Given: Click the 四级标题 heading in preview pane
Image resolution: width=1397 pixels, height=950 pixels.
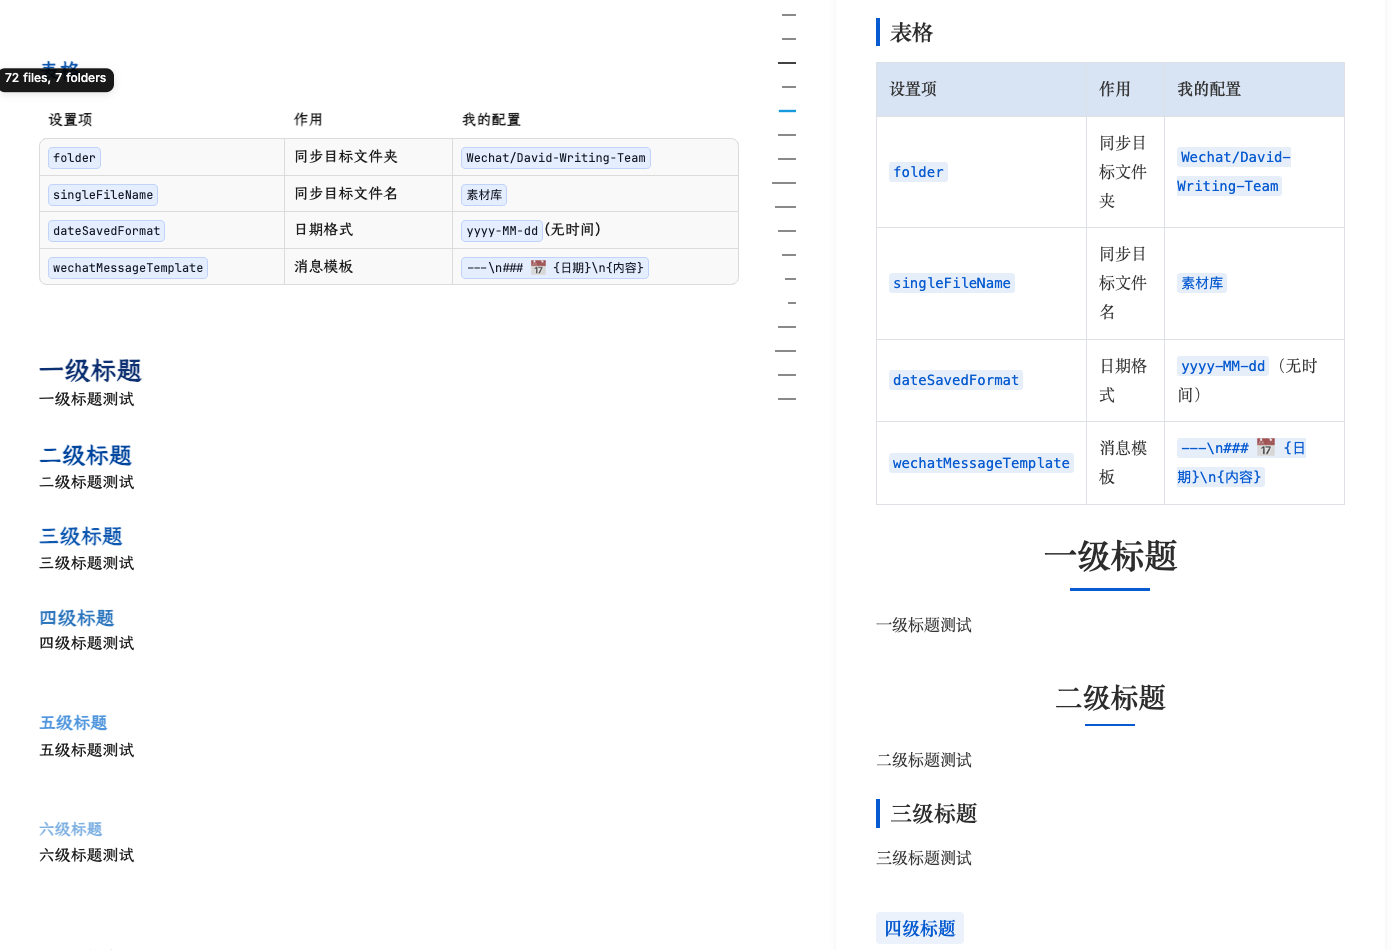Looking at the screenshot, I should [x=919, y=928].
